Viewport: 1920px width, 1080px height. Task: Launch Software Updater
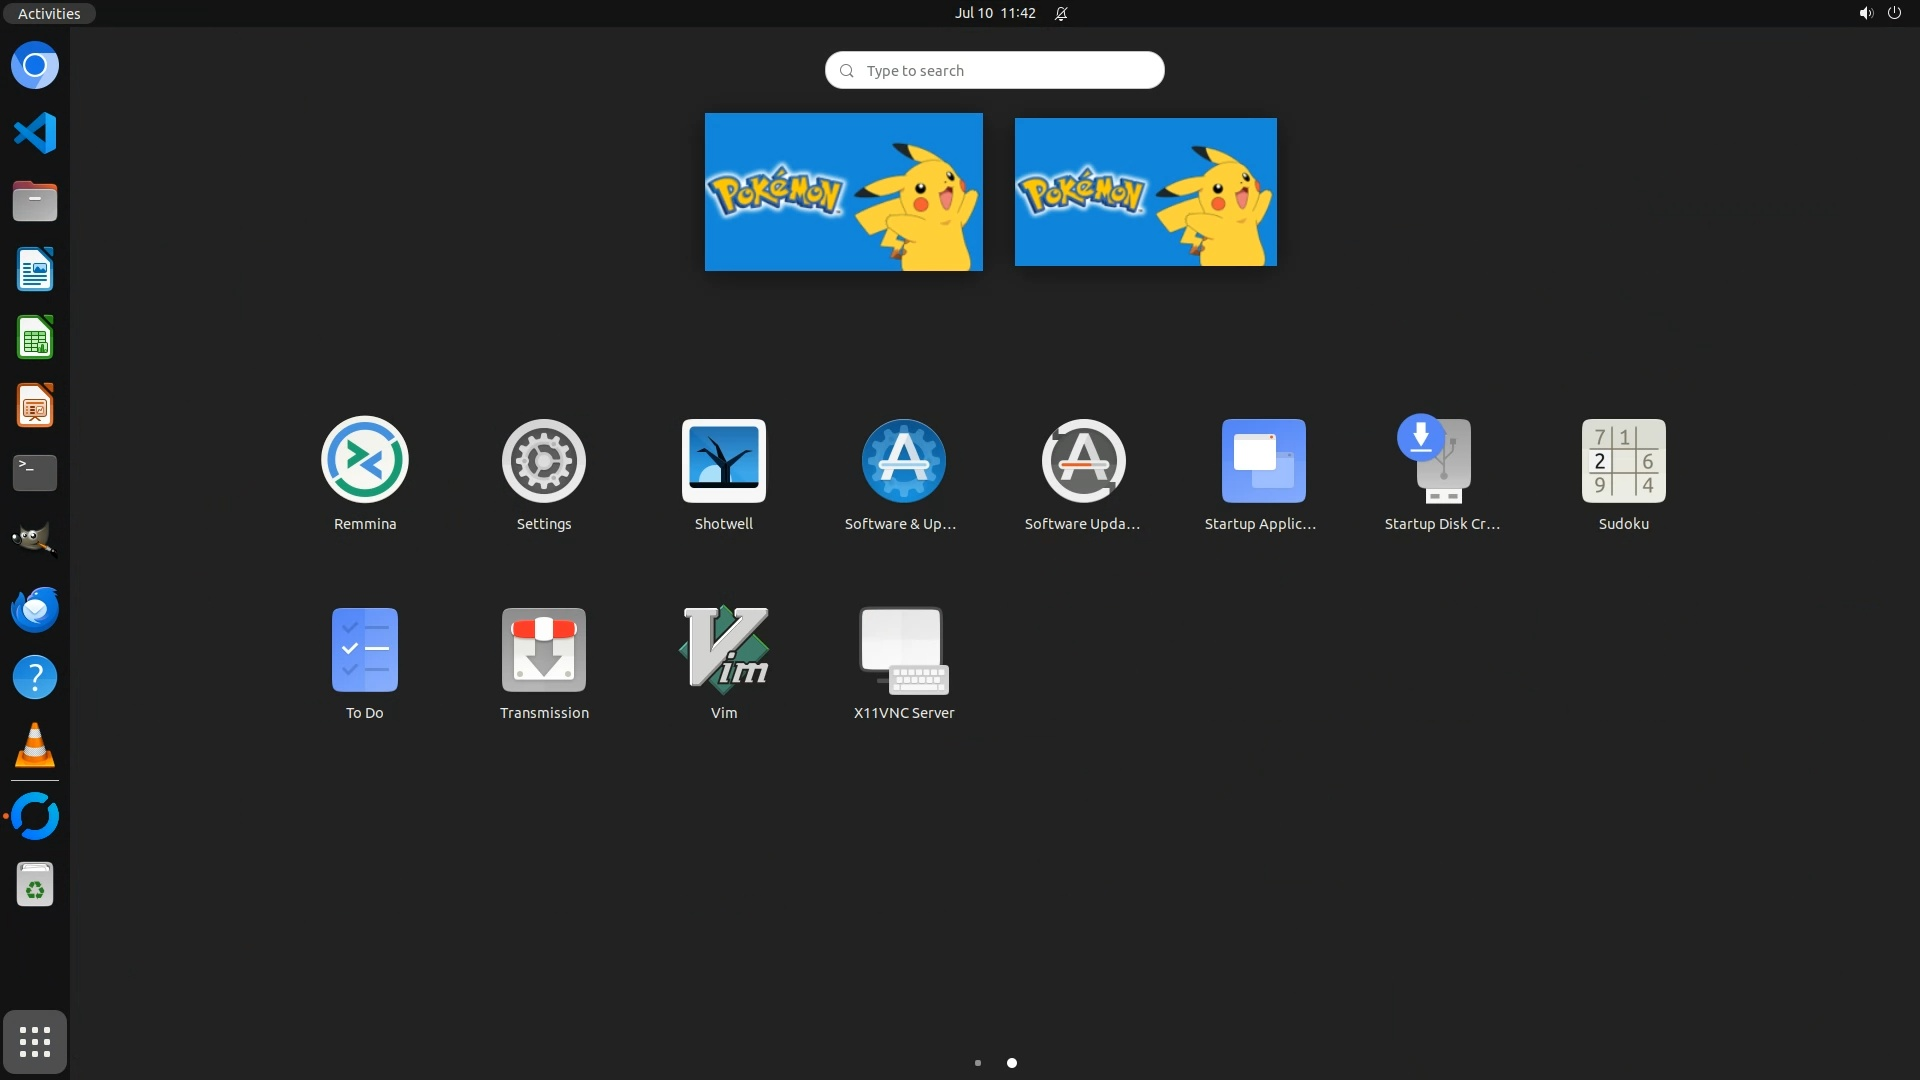pos(1083,461)
